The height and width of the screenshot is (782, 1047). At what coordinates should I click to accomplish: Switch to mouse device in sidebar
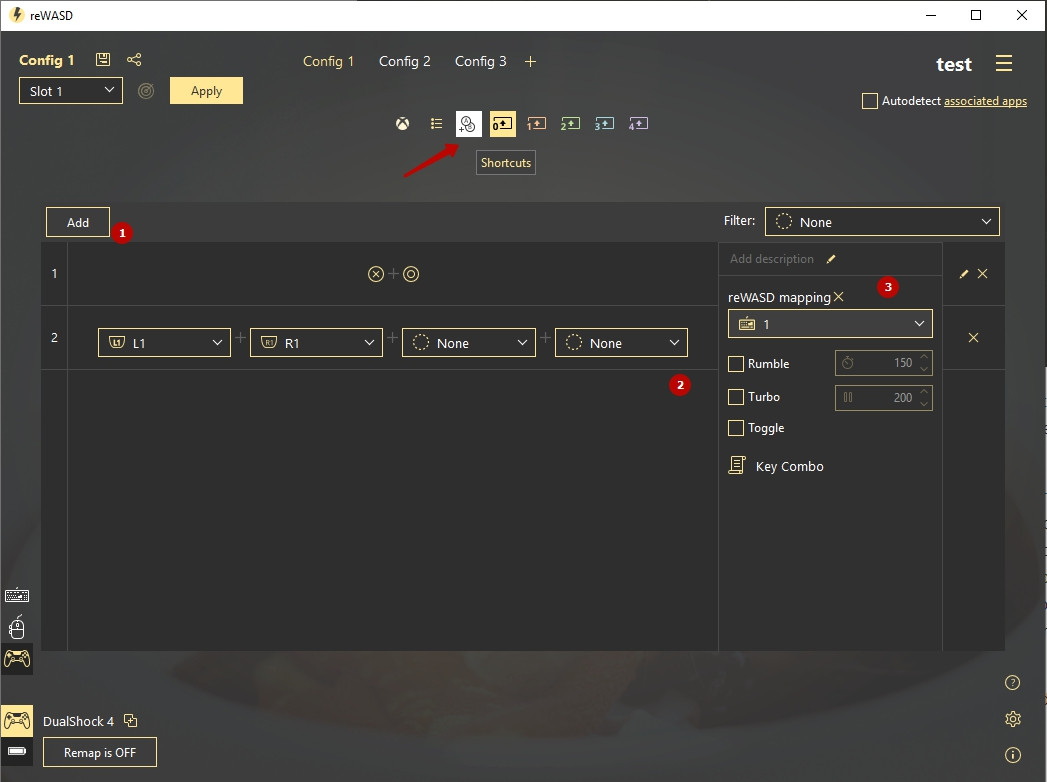(x=17, y=628)
